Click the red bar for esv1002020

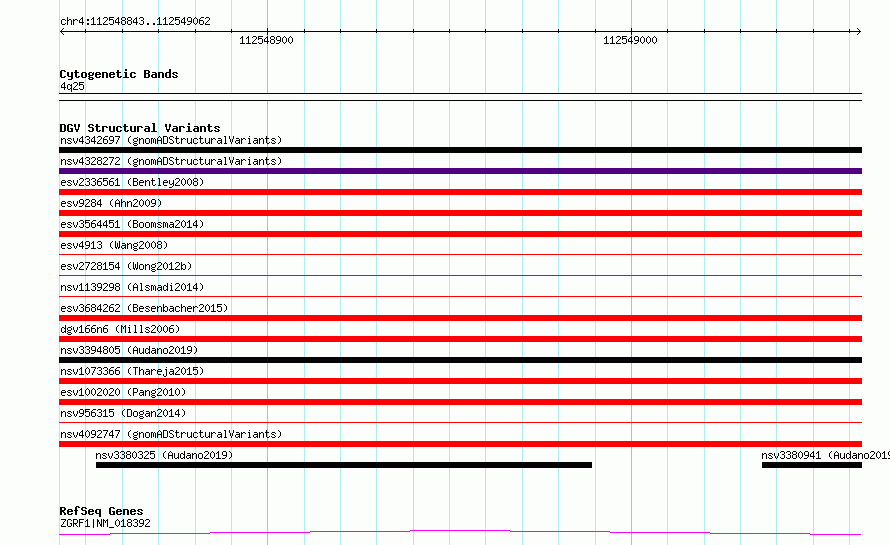point(460,402)
